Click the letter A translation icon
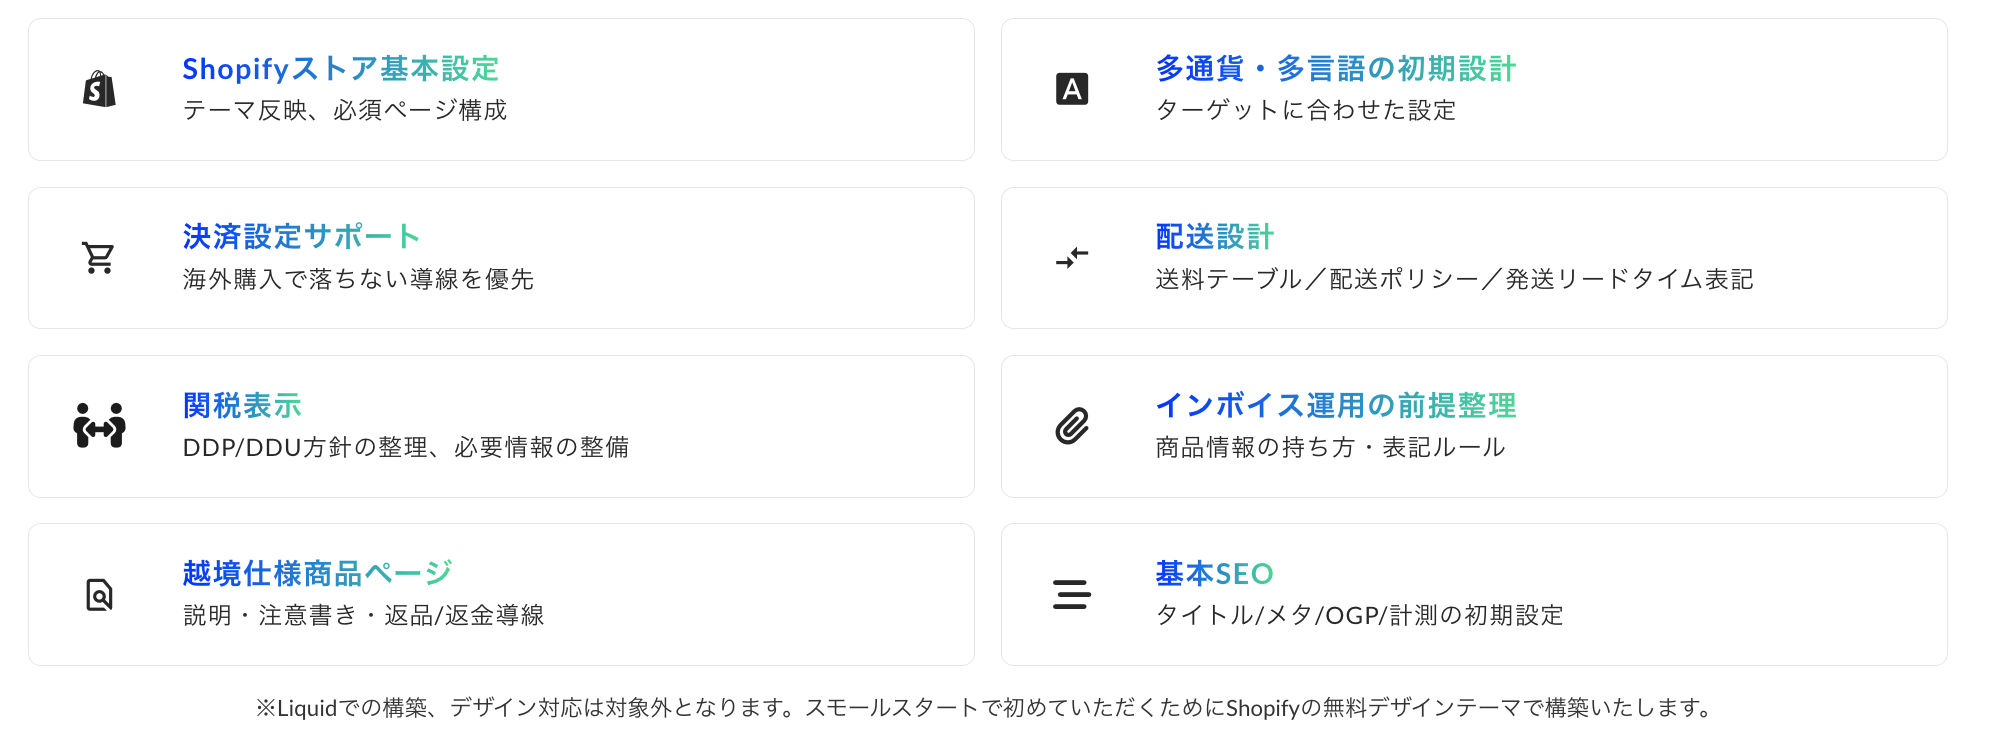This screenshot has height=734, width=1990. click(x=1071, y=89)
